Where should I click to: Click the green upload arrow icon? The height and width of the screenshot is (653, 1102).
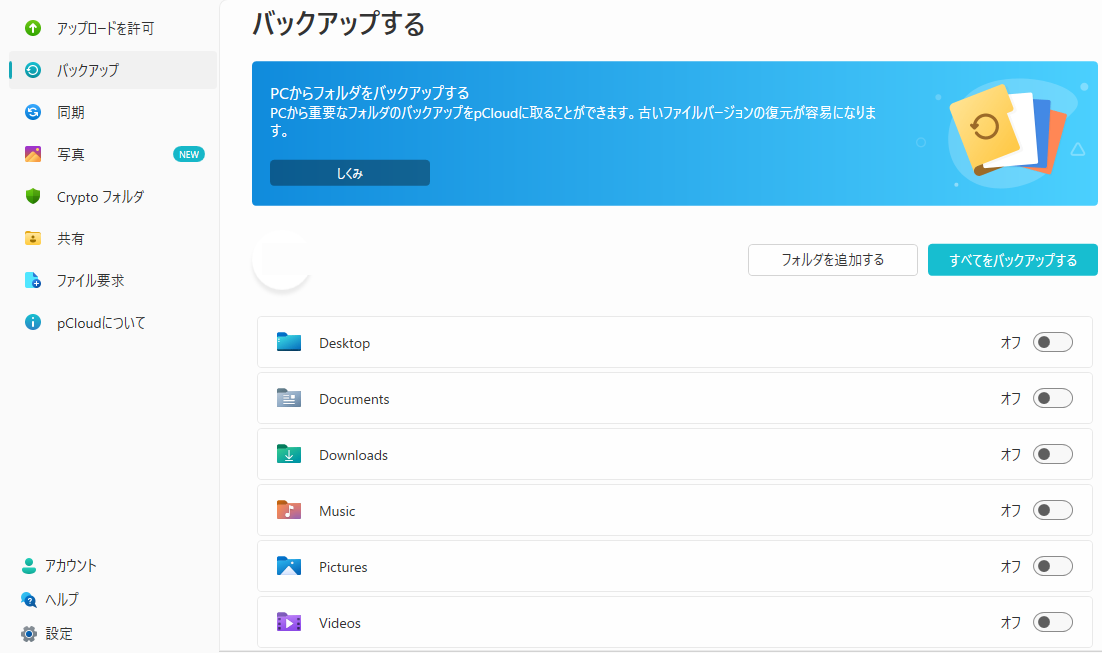click(x=33, y=28)
